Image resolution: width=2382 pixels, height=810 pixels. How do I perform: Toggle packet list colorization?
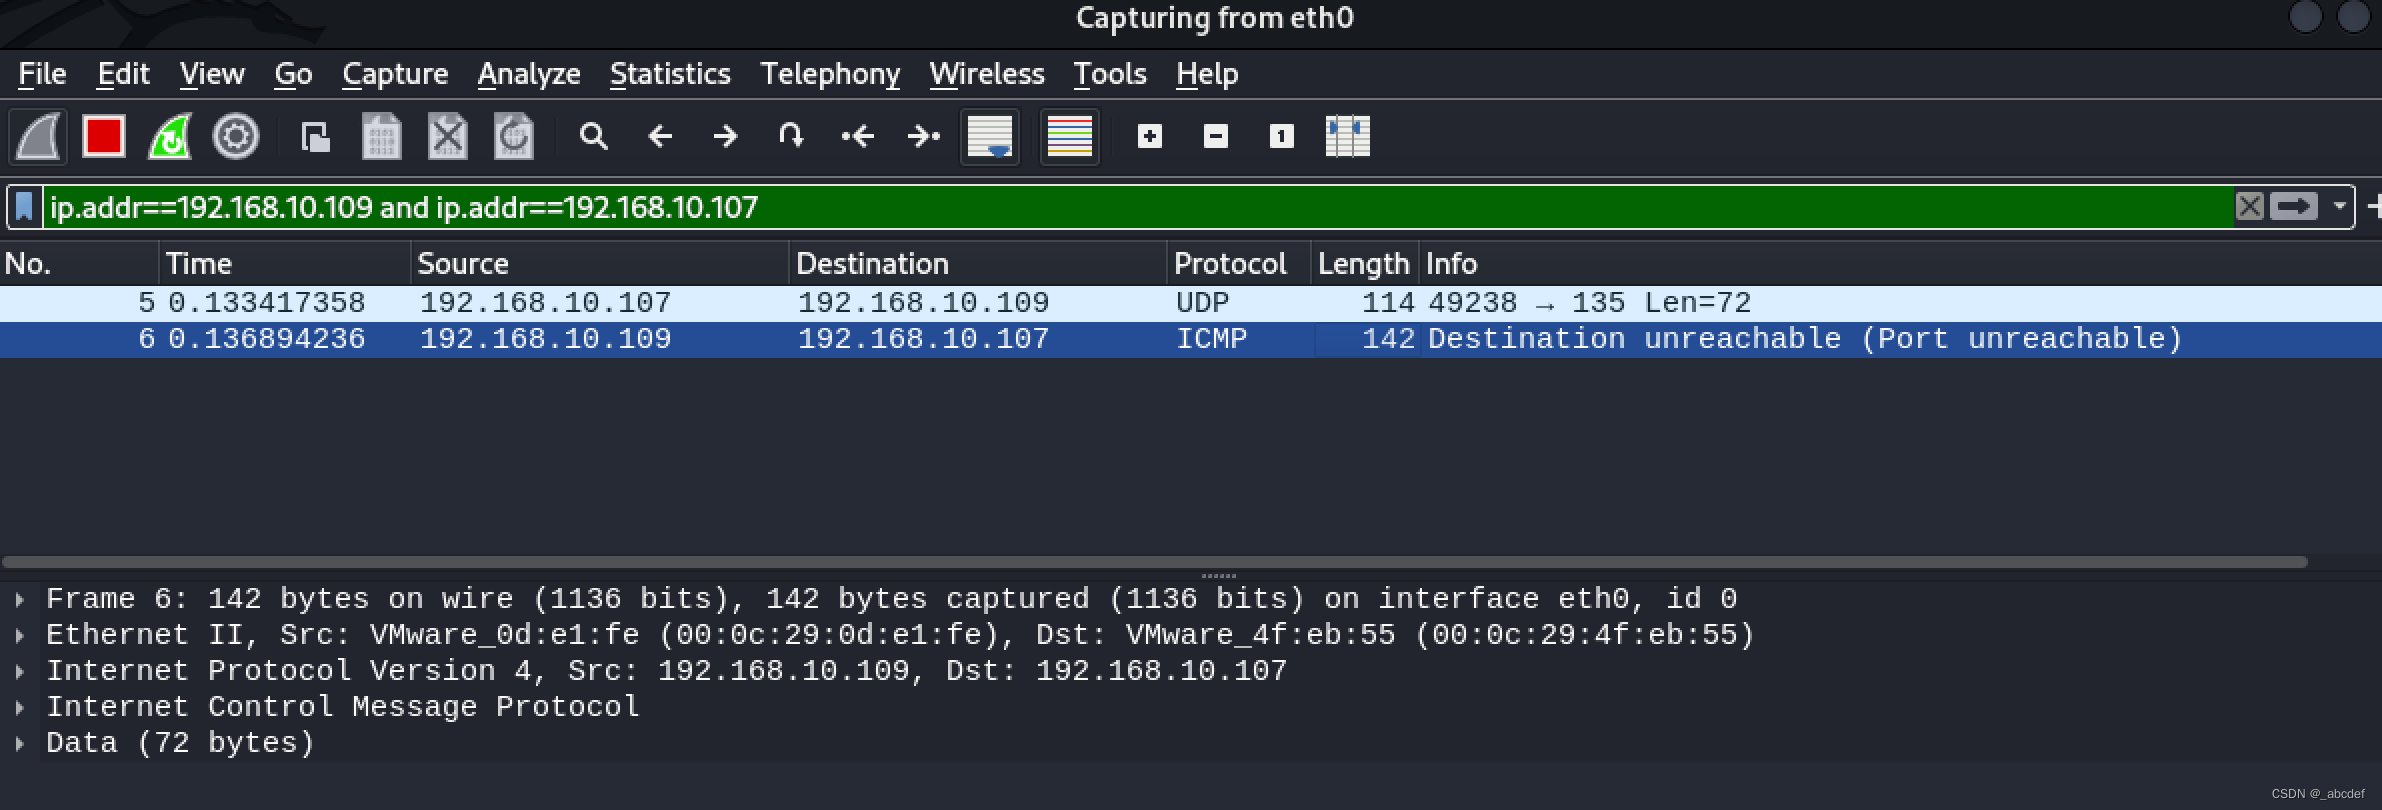click(1069, 136)
